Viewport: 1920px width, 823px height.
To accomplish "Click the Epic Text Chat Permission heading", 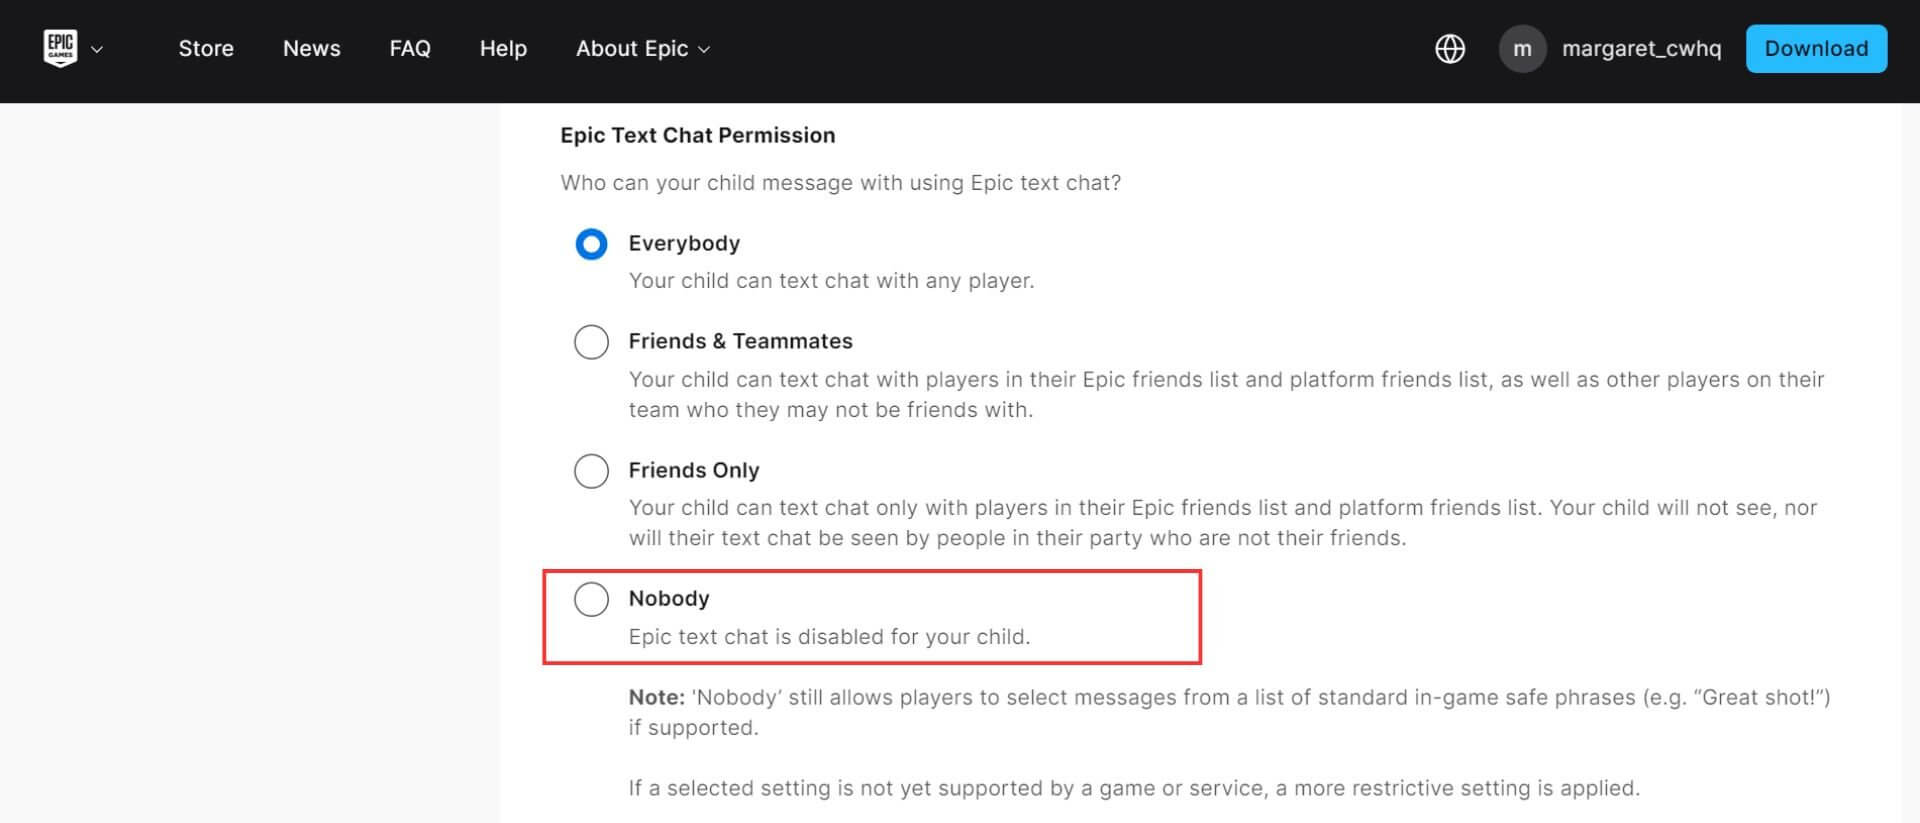I will click(697, 135).
